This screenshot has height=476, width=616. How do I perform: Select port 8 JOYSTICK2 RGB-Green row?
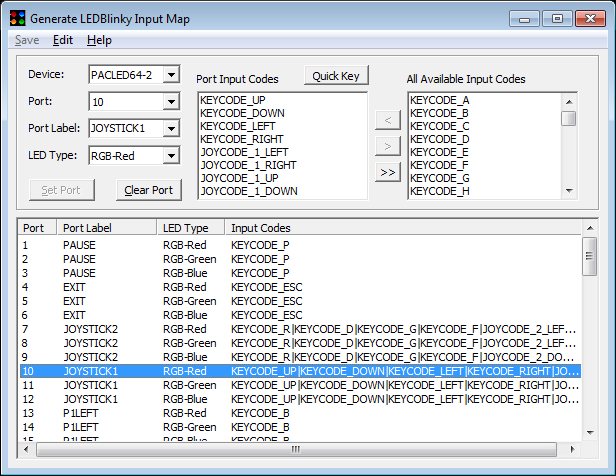pos(301,343)
